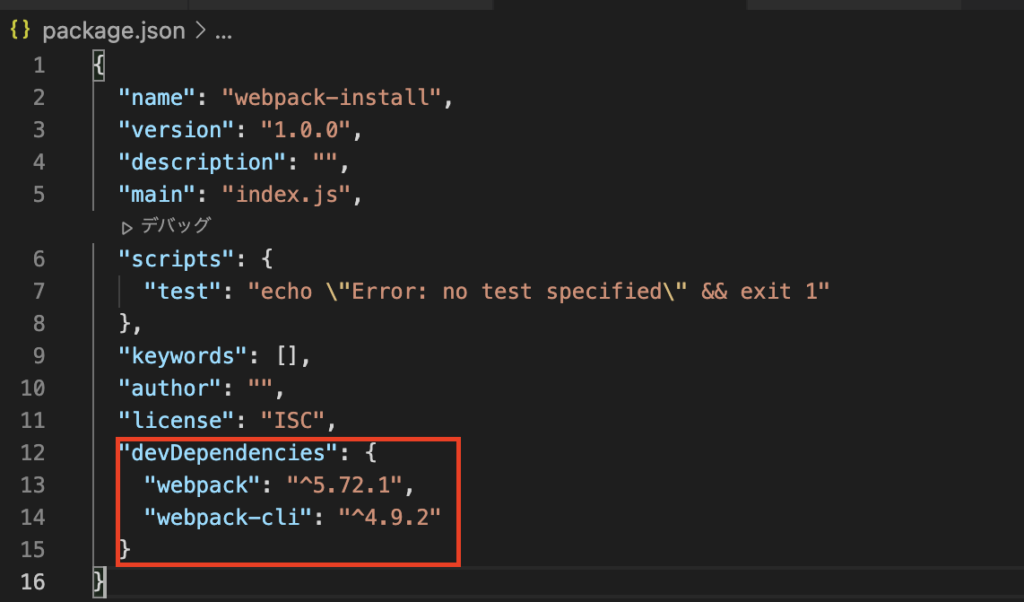The width and height of the screenshot is (1024, 602).
Task: Click the "description" key
Action: point(202,163)
